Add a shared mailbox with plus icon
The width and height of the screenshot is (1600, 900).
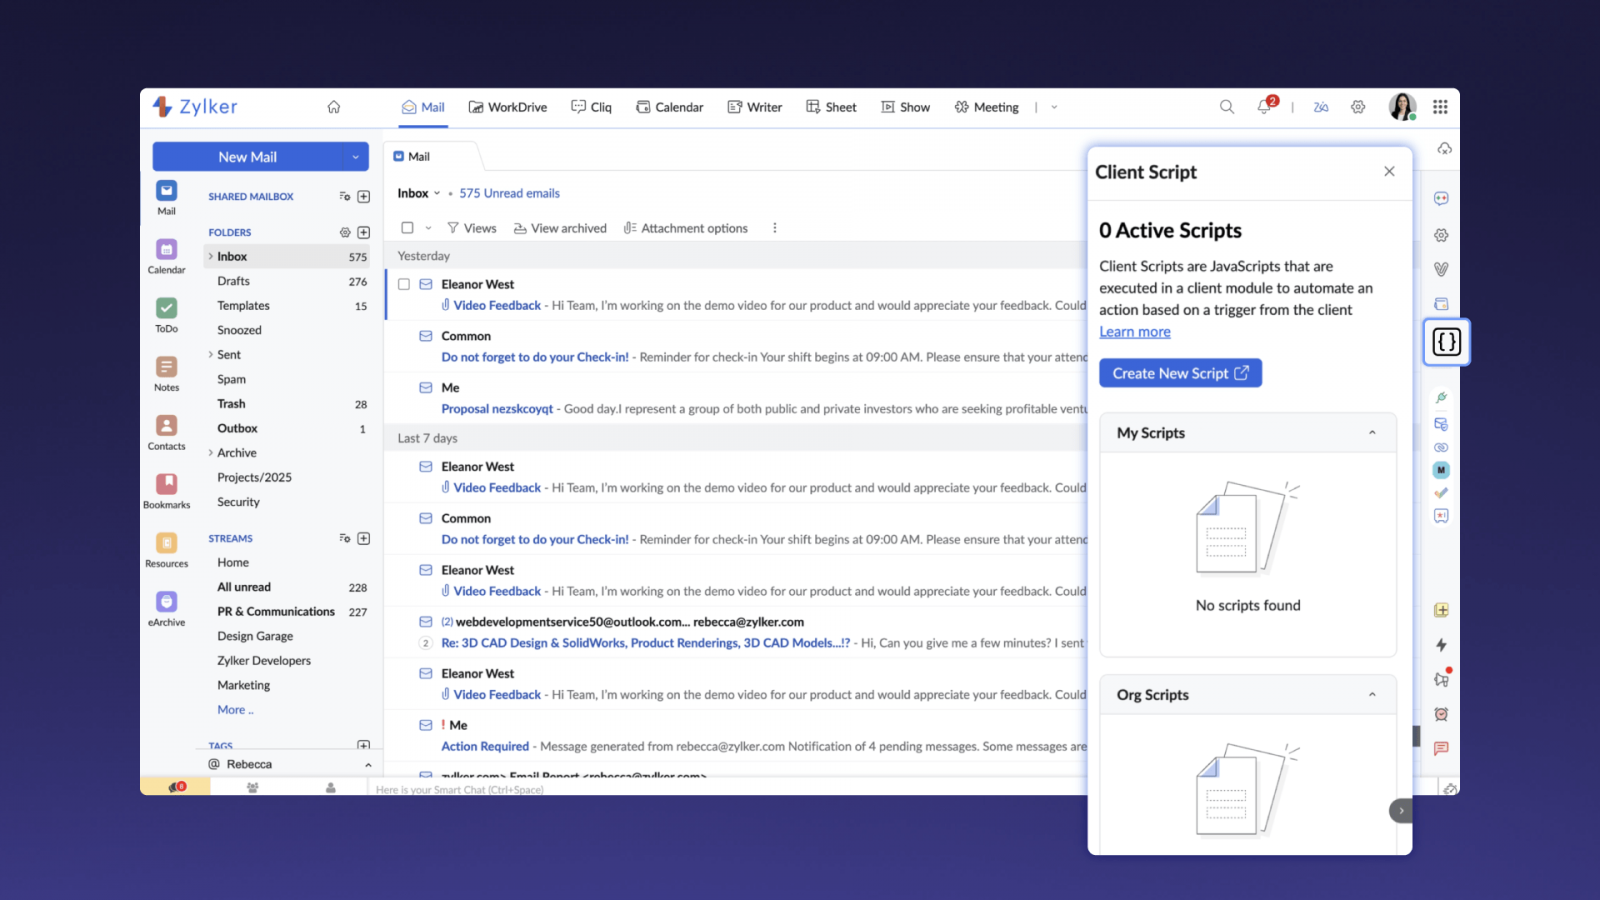(x=364, y=196)
